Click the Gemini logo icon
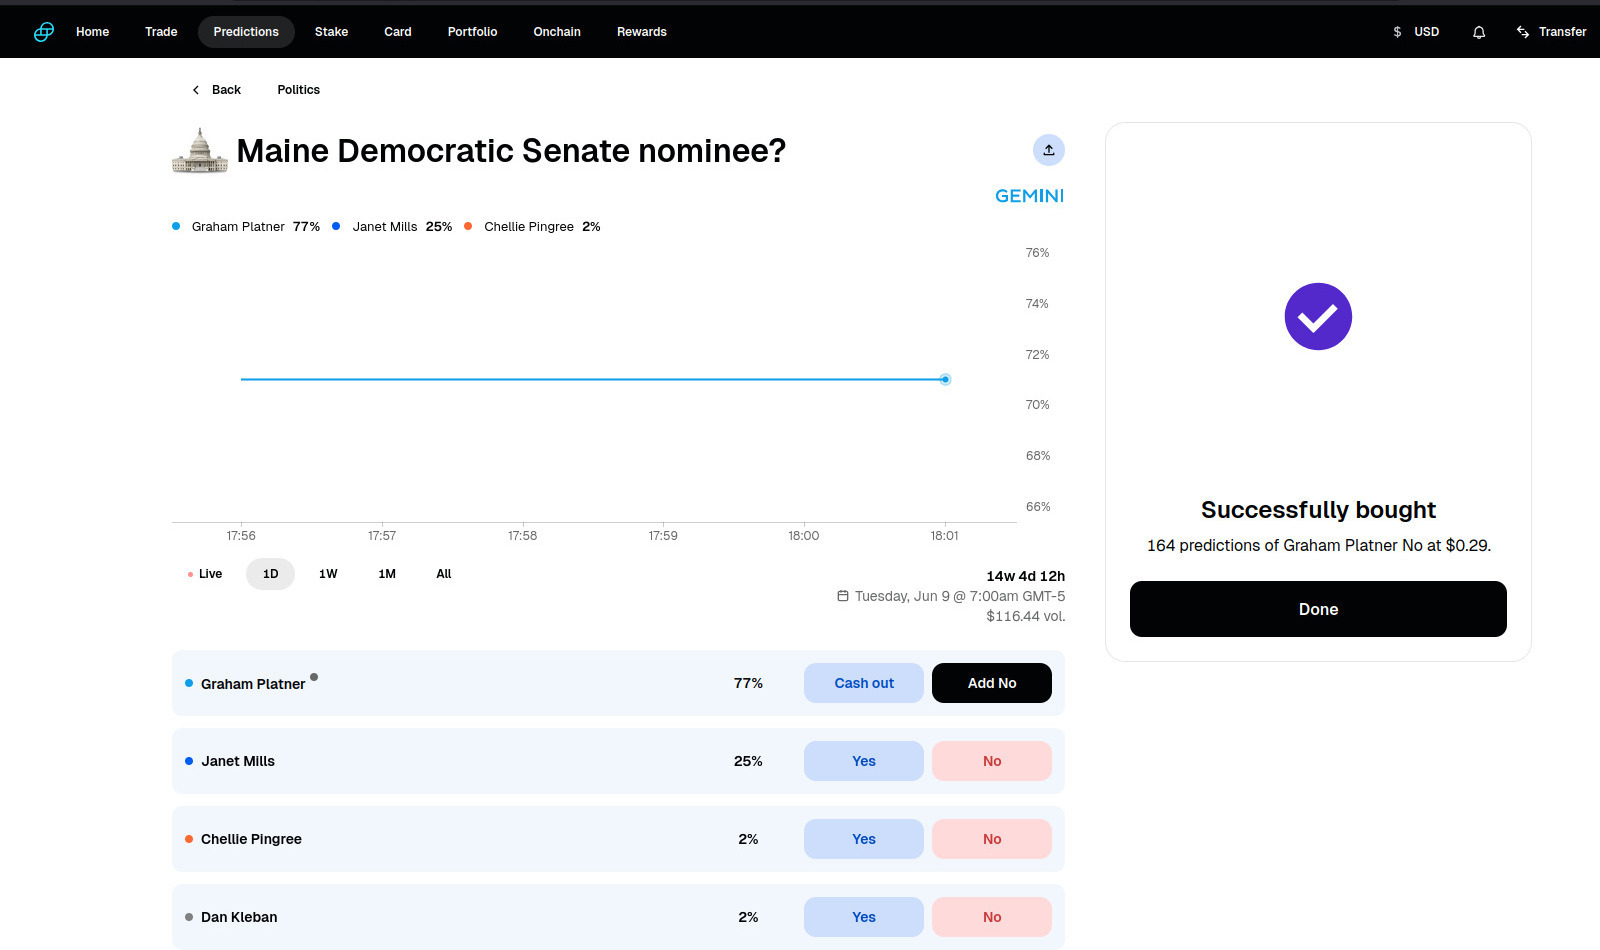1600x950 pixels. pos(44,32)
